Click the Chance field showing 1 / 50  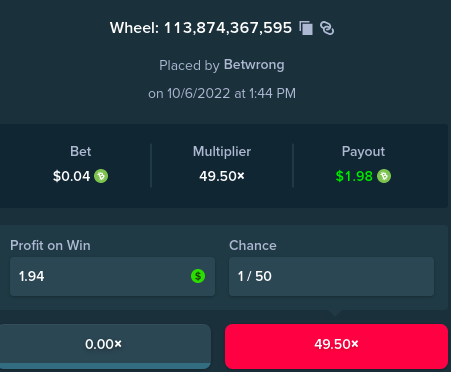pos(331,276)
